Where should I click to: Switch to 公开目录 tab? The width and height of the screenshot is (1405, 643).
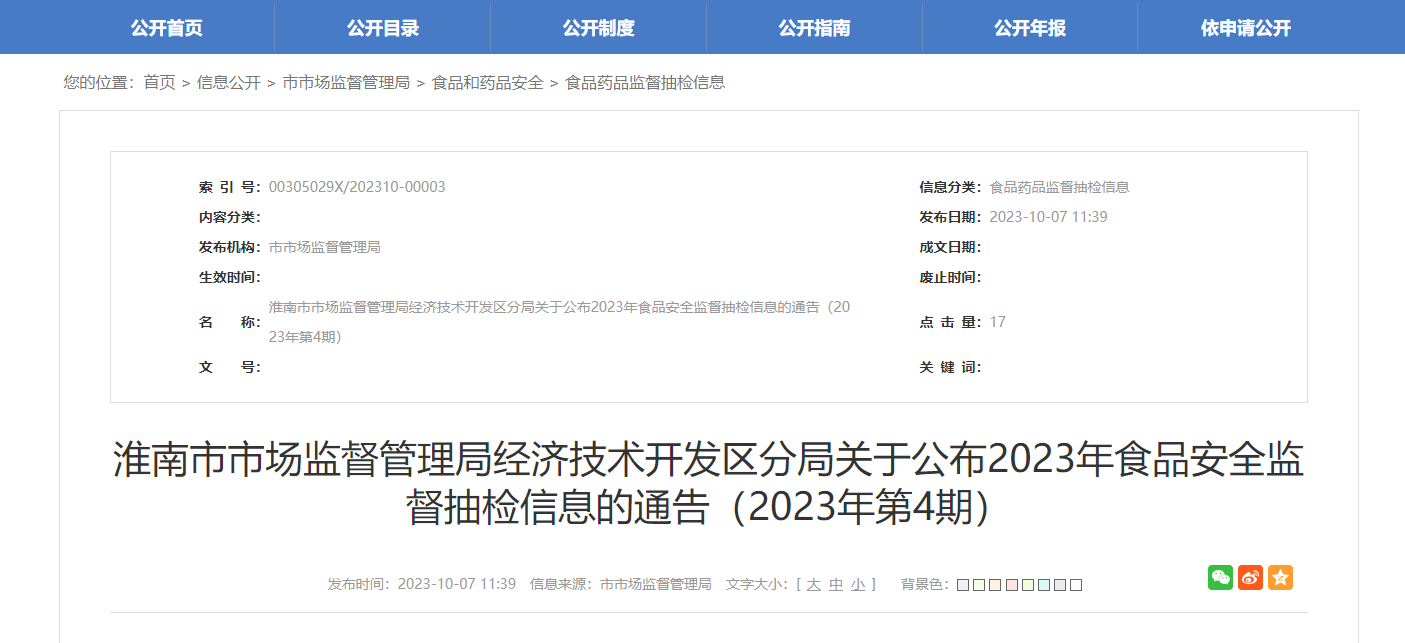pyautogui.click(x=382, y=28)
